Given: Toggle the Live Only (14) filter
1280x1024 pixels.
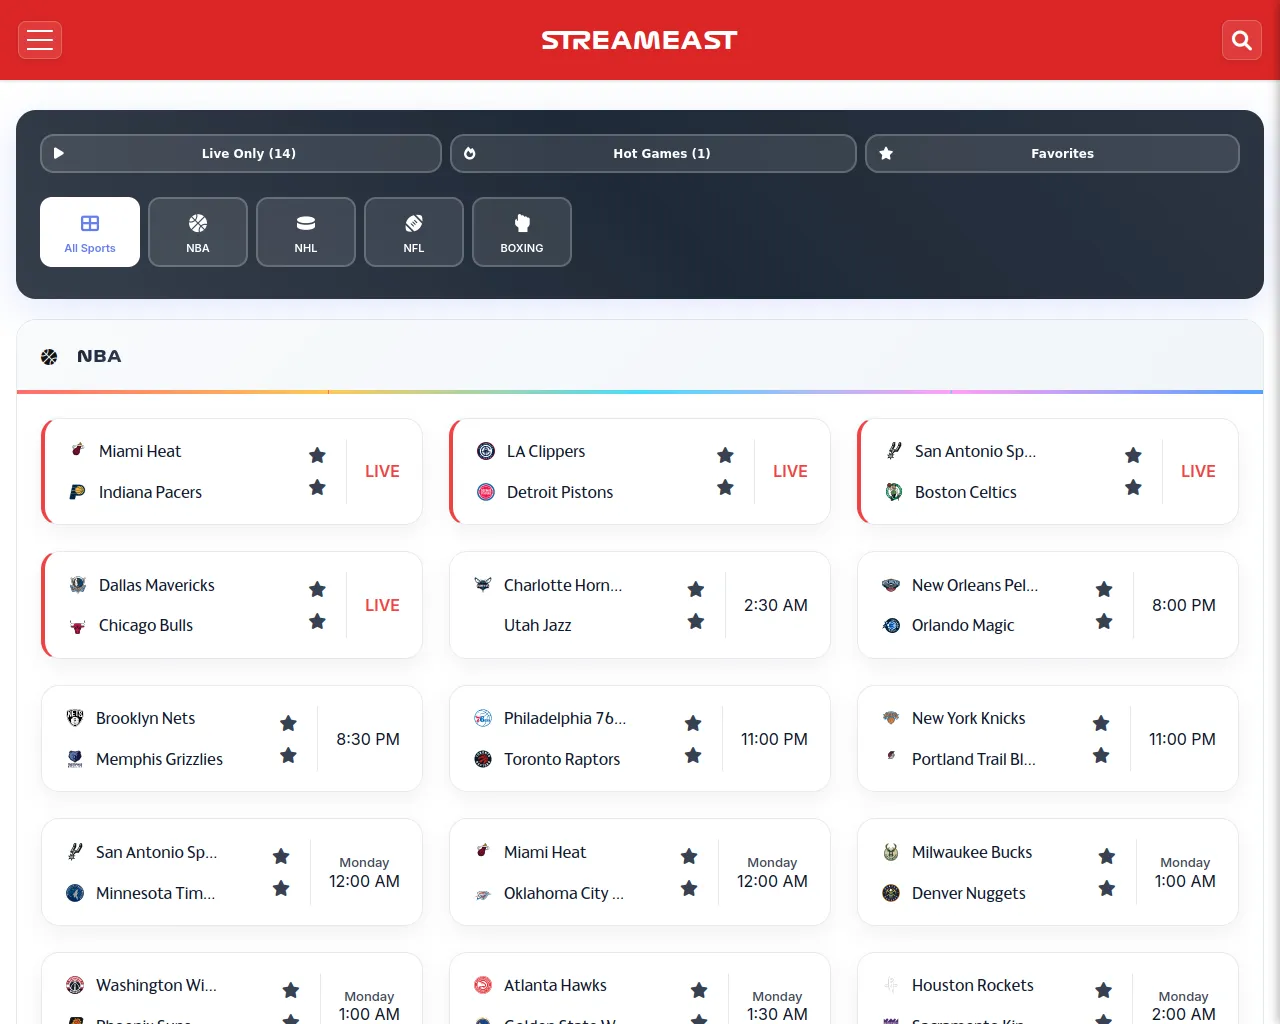Looking at the screenshot, I should point(241,153).
